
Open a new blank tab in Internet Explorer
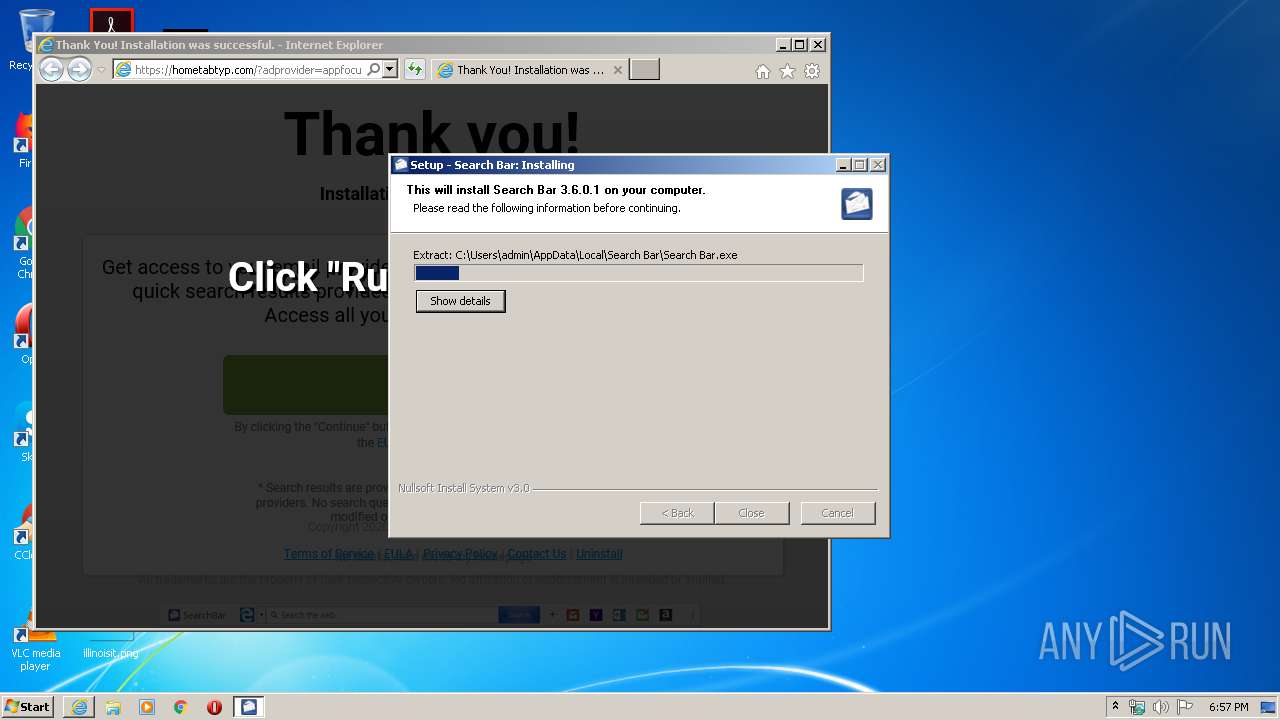644,70
